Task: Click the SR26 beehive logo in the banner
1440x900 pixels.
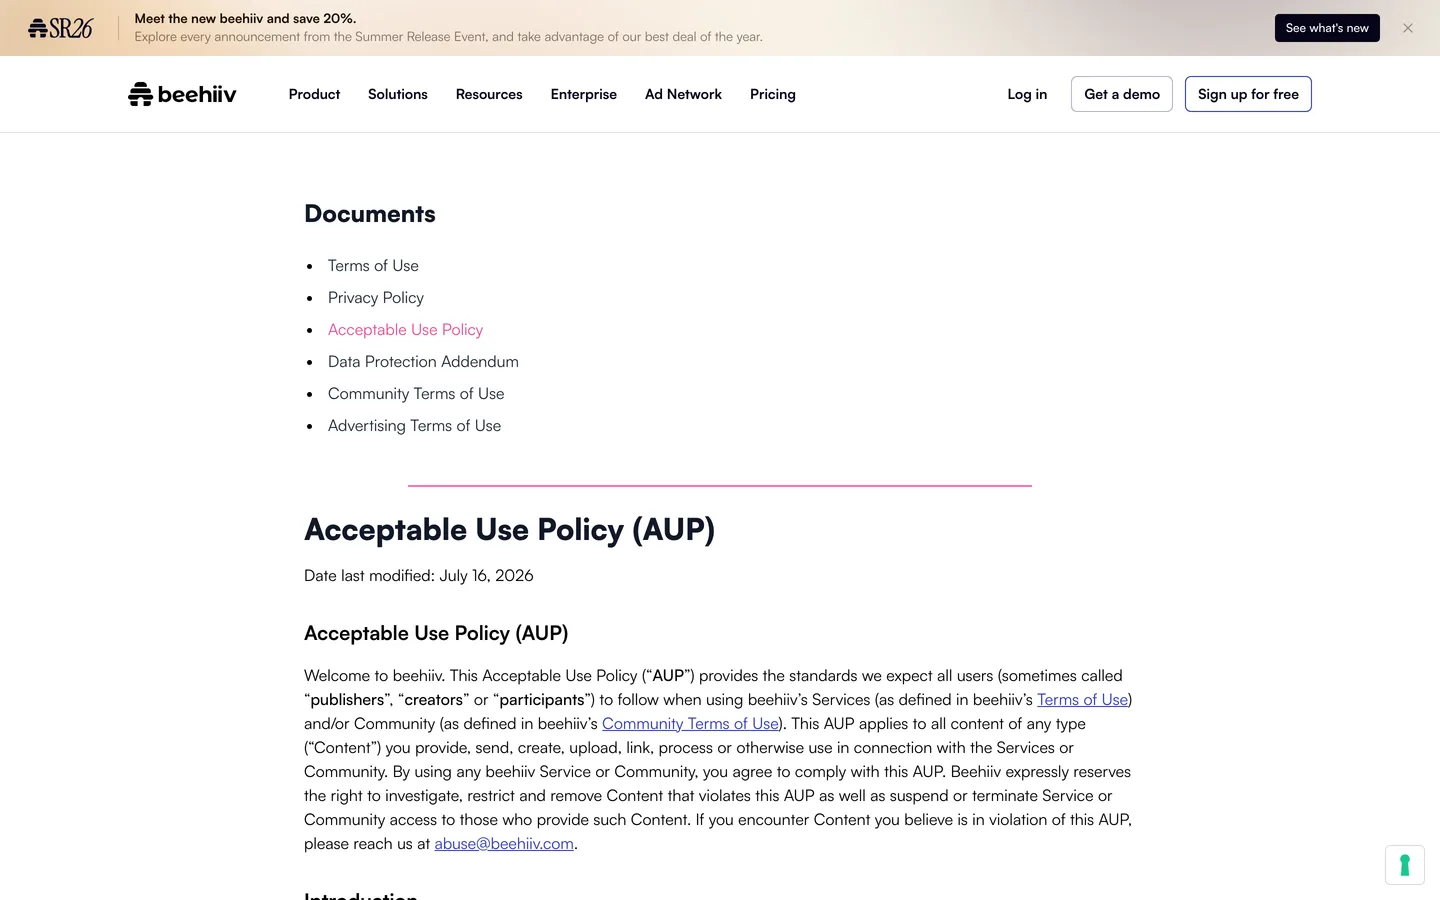Action: (60, 28)
